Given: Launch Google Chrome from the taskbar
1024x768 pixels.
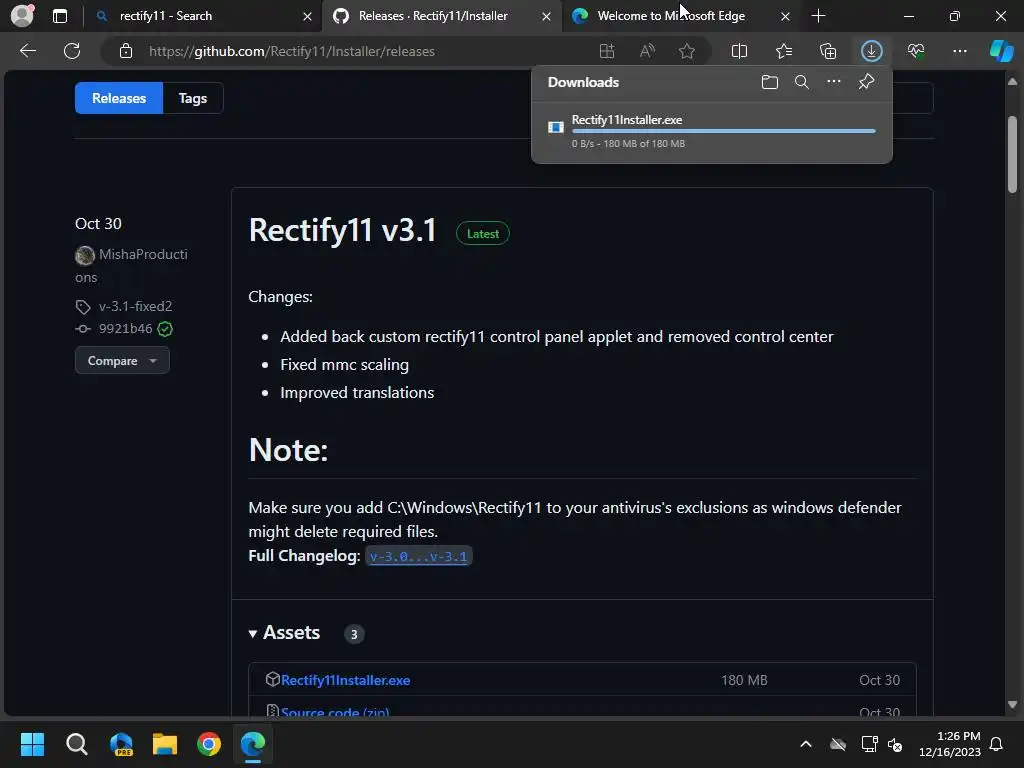Looking at the screenshot, I should tap(209, 744).
